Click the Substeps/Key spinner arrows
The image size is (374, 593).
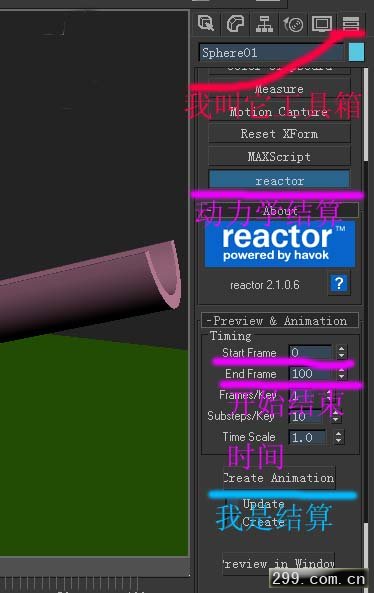tap(335, 417)
